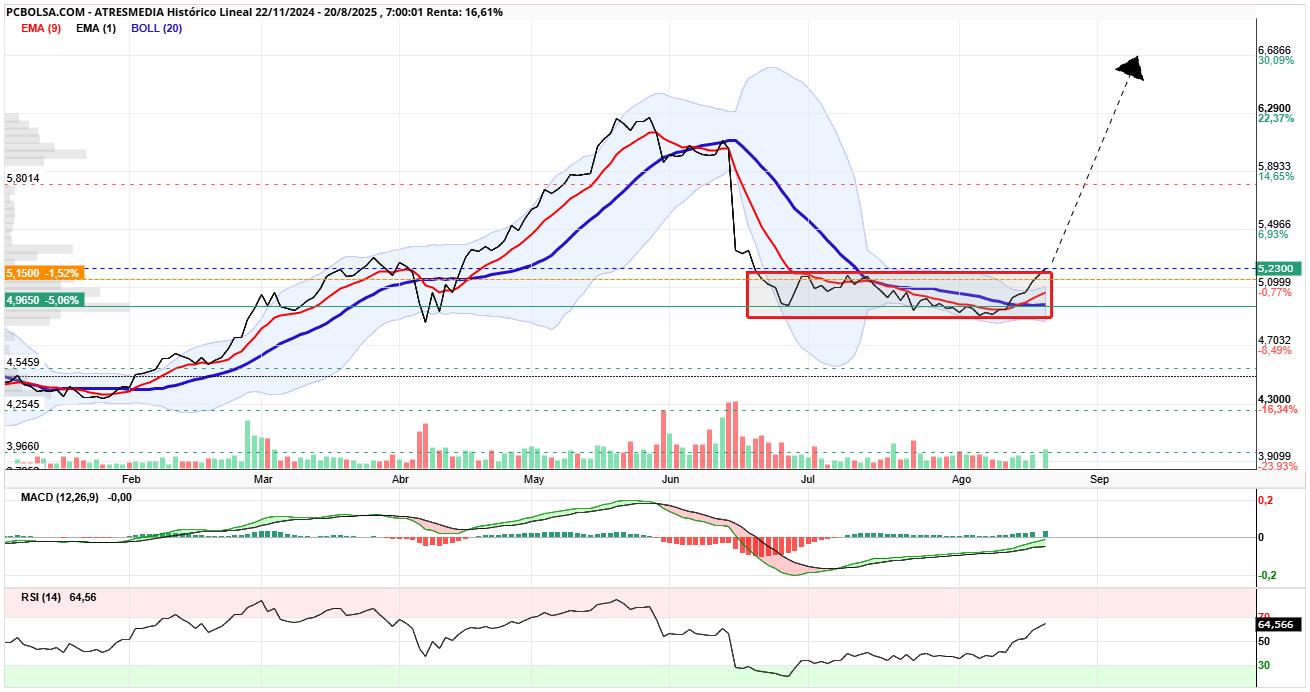Click the 3,9660 support level label
Viewport: 1310px width, 692px height.
pyautogui.click(x=23, y=447)
